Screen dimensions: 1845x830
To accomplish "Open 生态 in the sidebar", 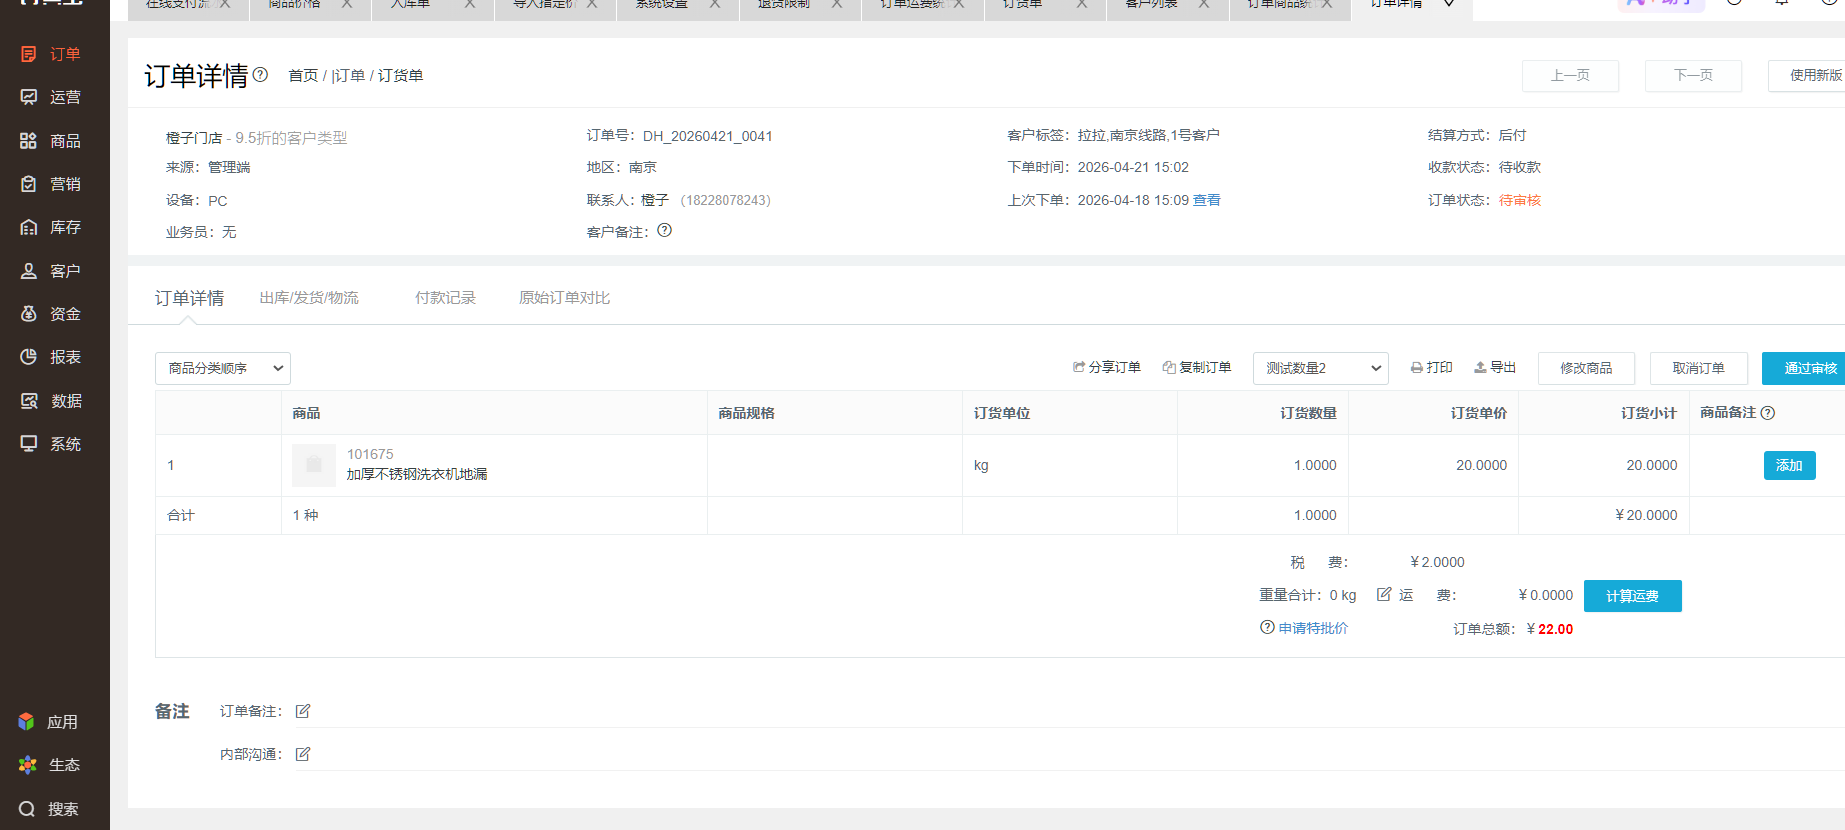I will 48,765.
